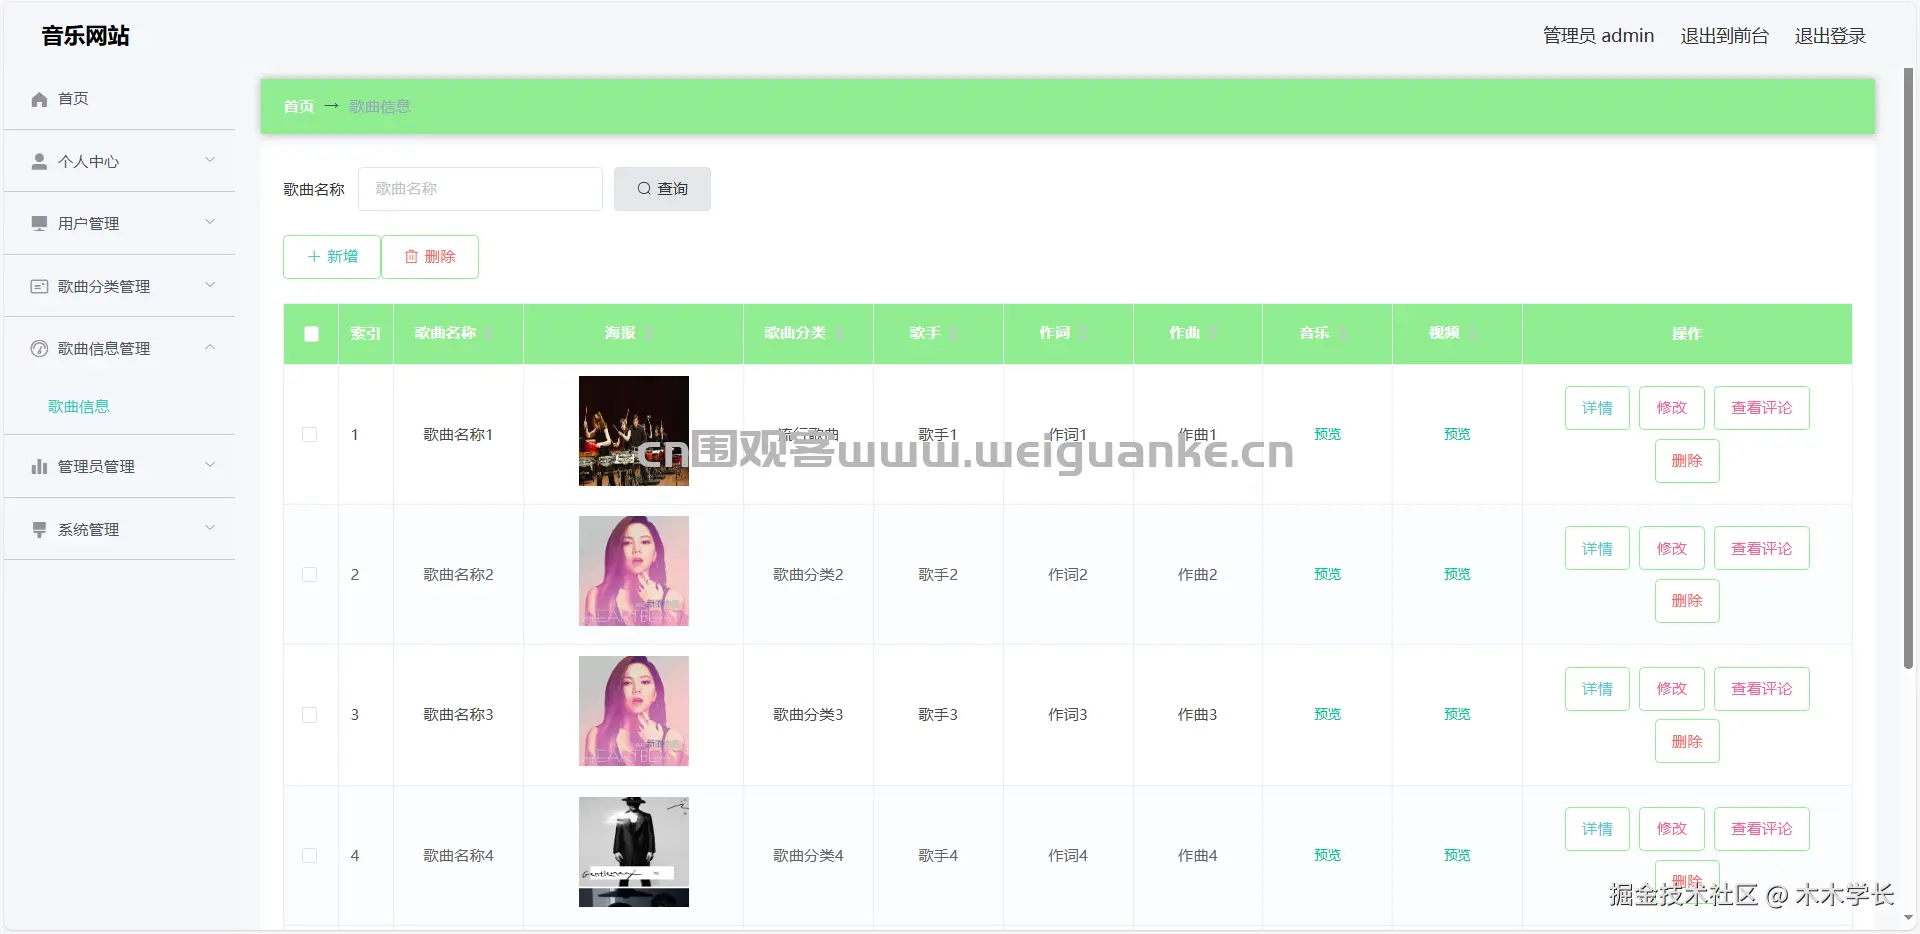
Task: Sort by the 视频 column caret
Action: coord(1473,333)
